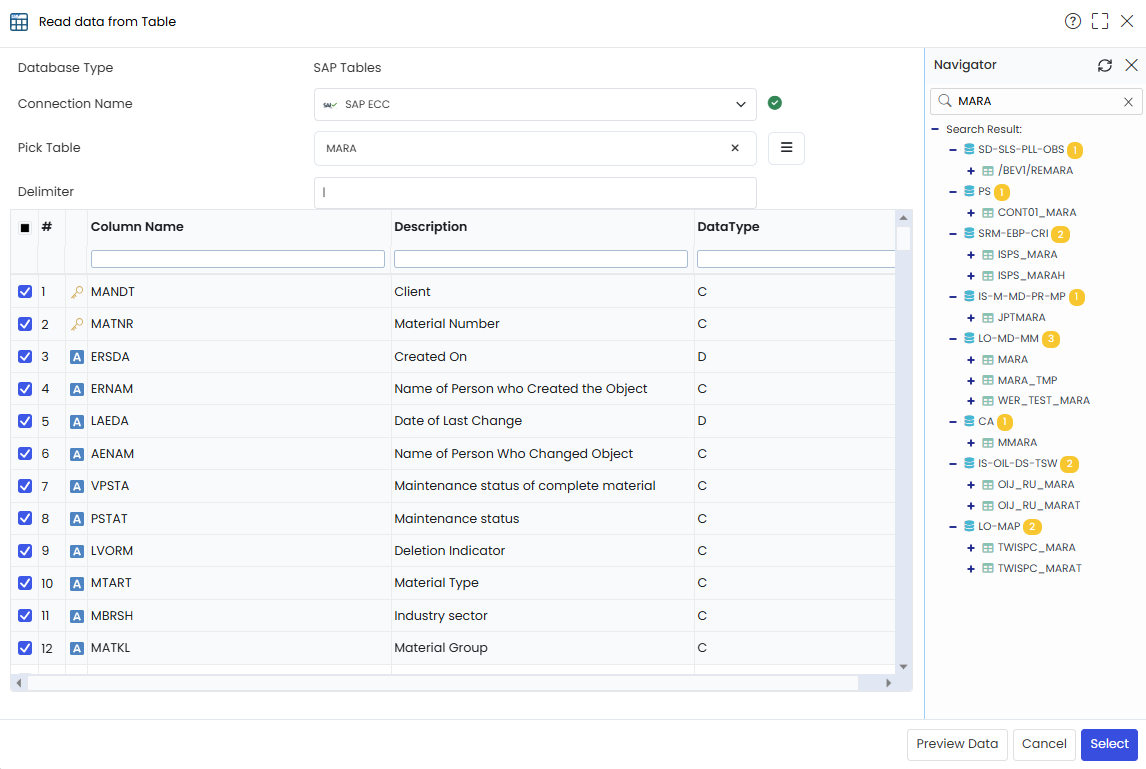The width and height of the screenshot is (1146, 769).
Task: Refresh the Navigator panel
Action: pyautogui.click(x=1104, y=65)
